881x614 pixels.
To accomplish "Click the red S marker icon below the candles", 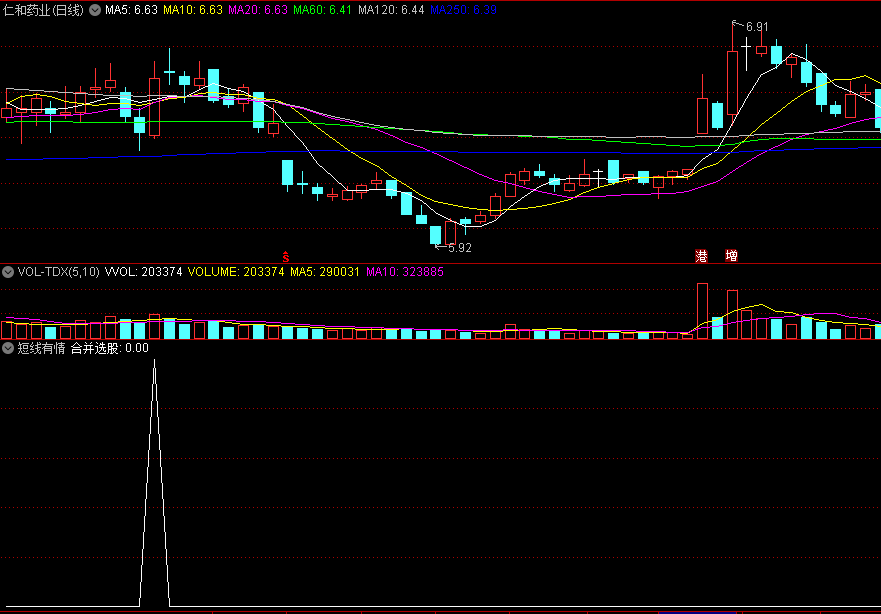I will pyautogui.click(x=285, y=257).
